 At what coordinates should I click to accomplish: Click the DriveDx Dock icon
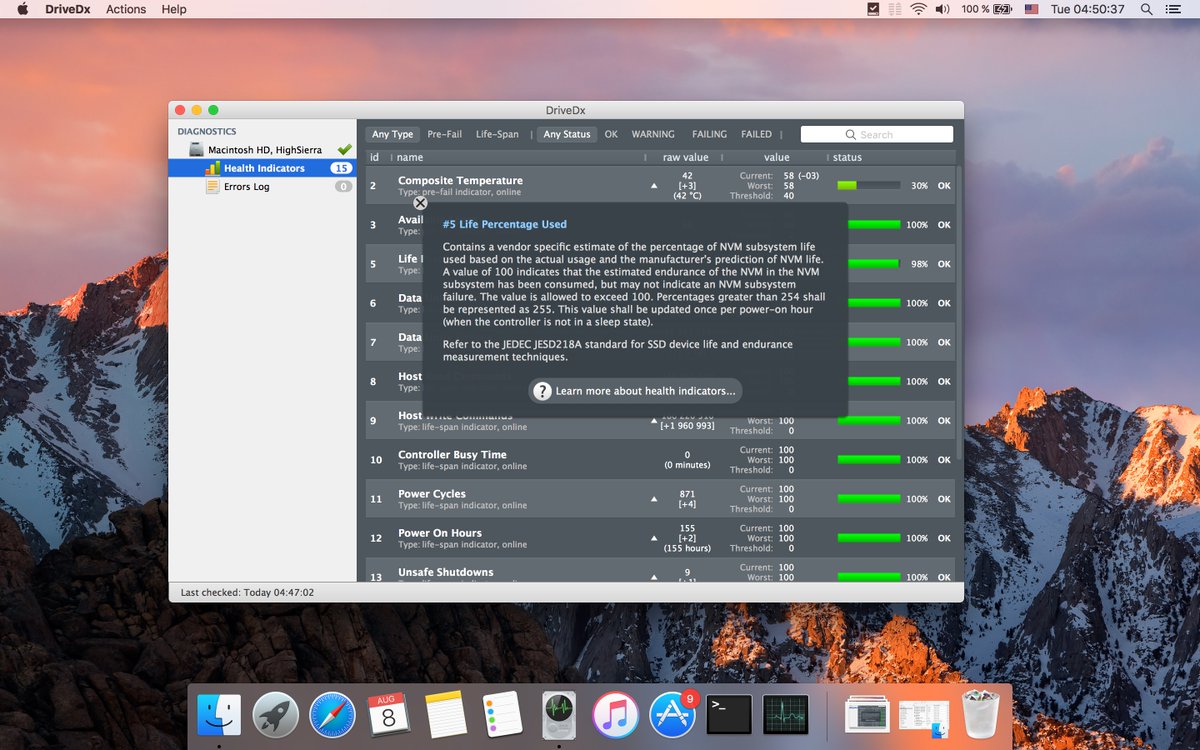[559, 715]
